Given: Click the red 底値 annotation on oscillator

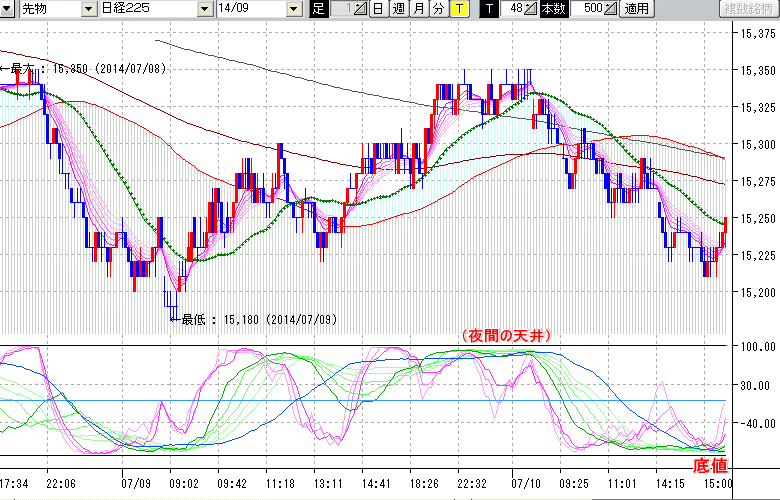Looking at the screenshot, I should [x=710, y=465].
